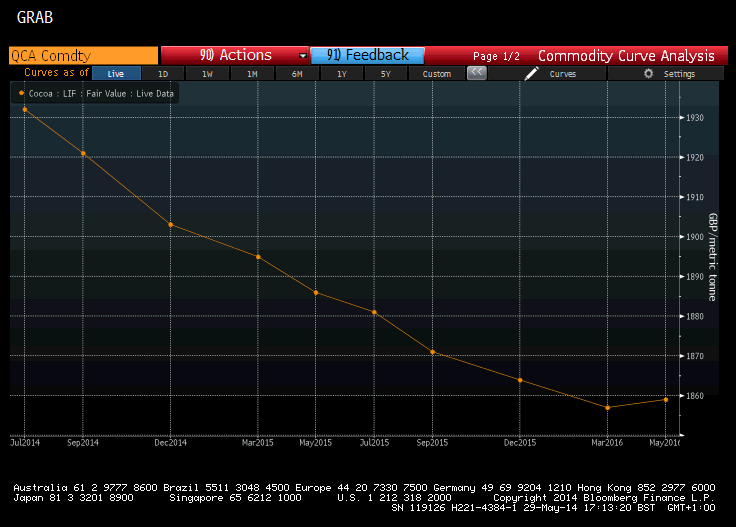Click the Commodity Curve Analysis title
This screenshot has width=736, height=527.
pos(626,56)
